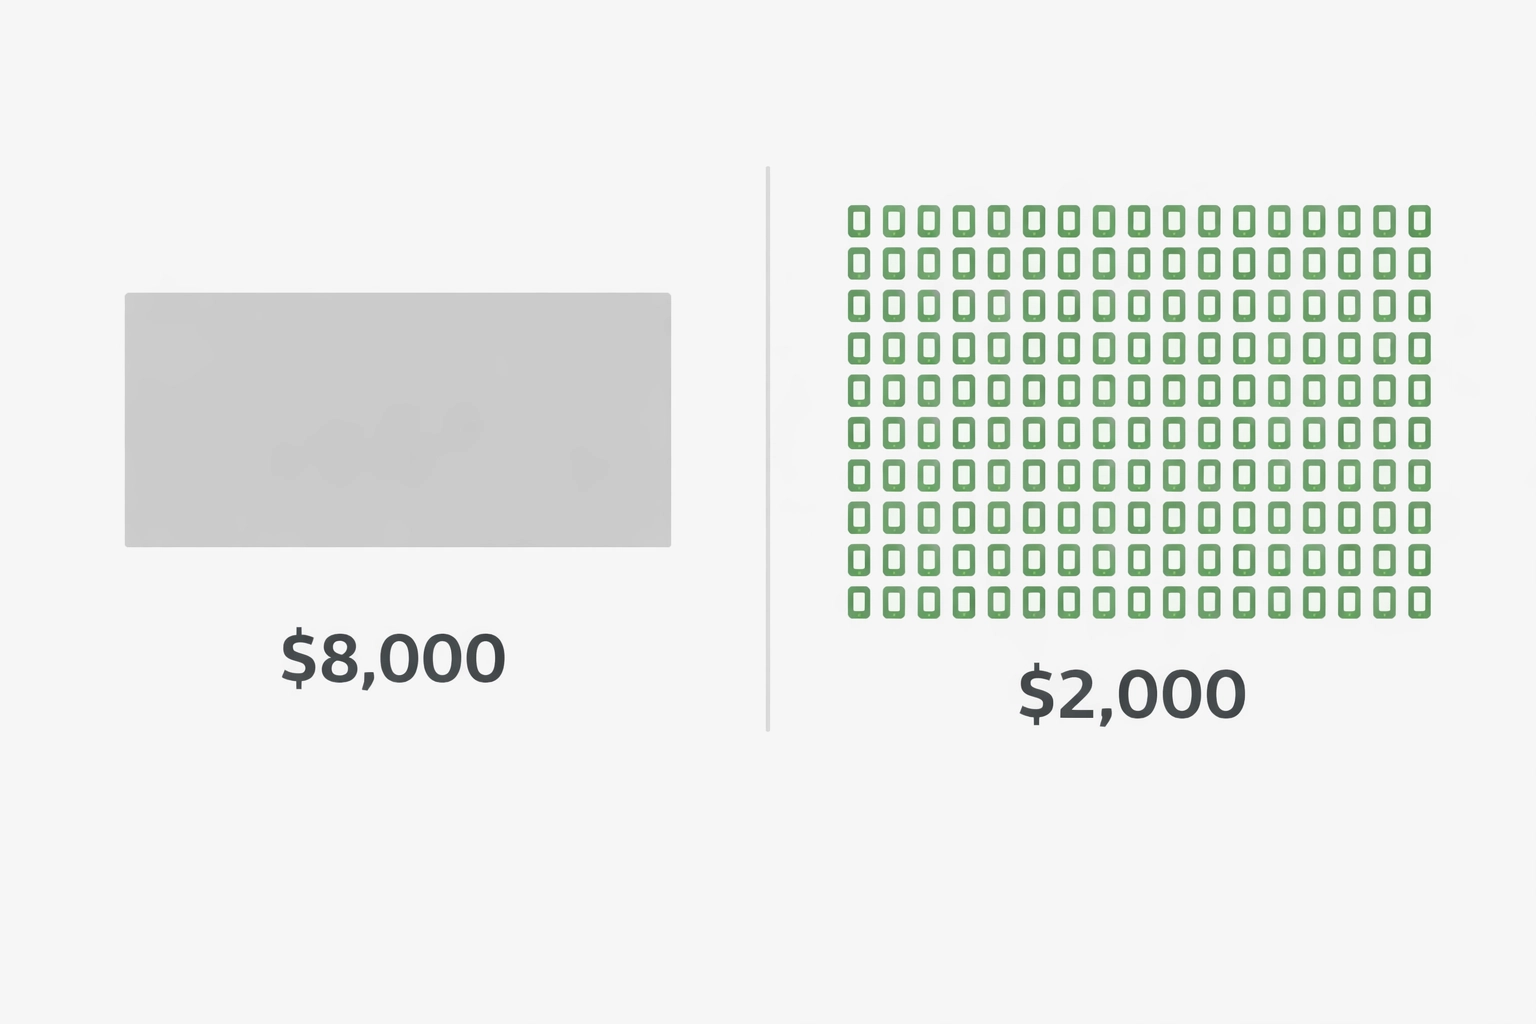This screenshot has height=1024, width=1536.
Task: Select middle phone icon in the top row
Action: [x=1139, y=221]
